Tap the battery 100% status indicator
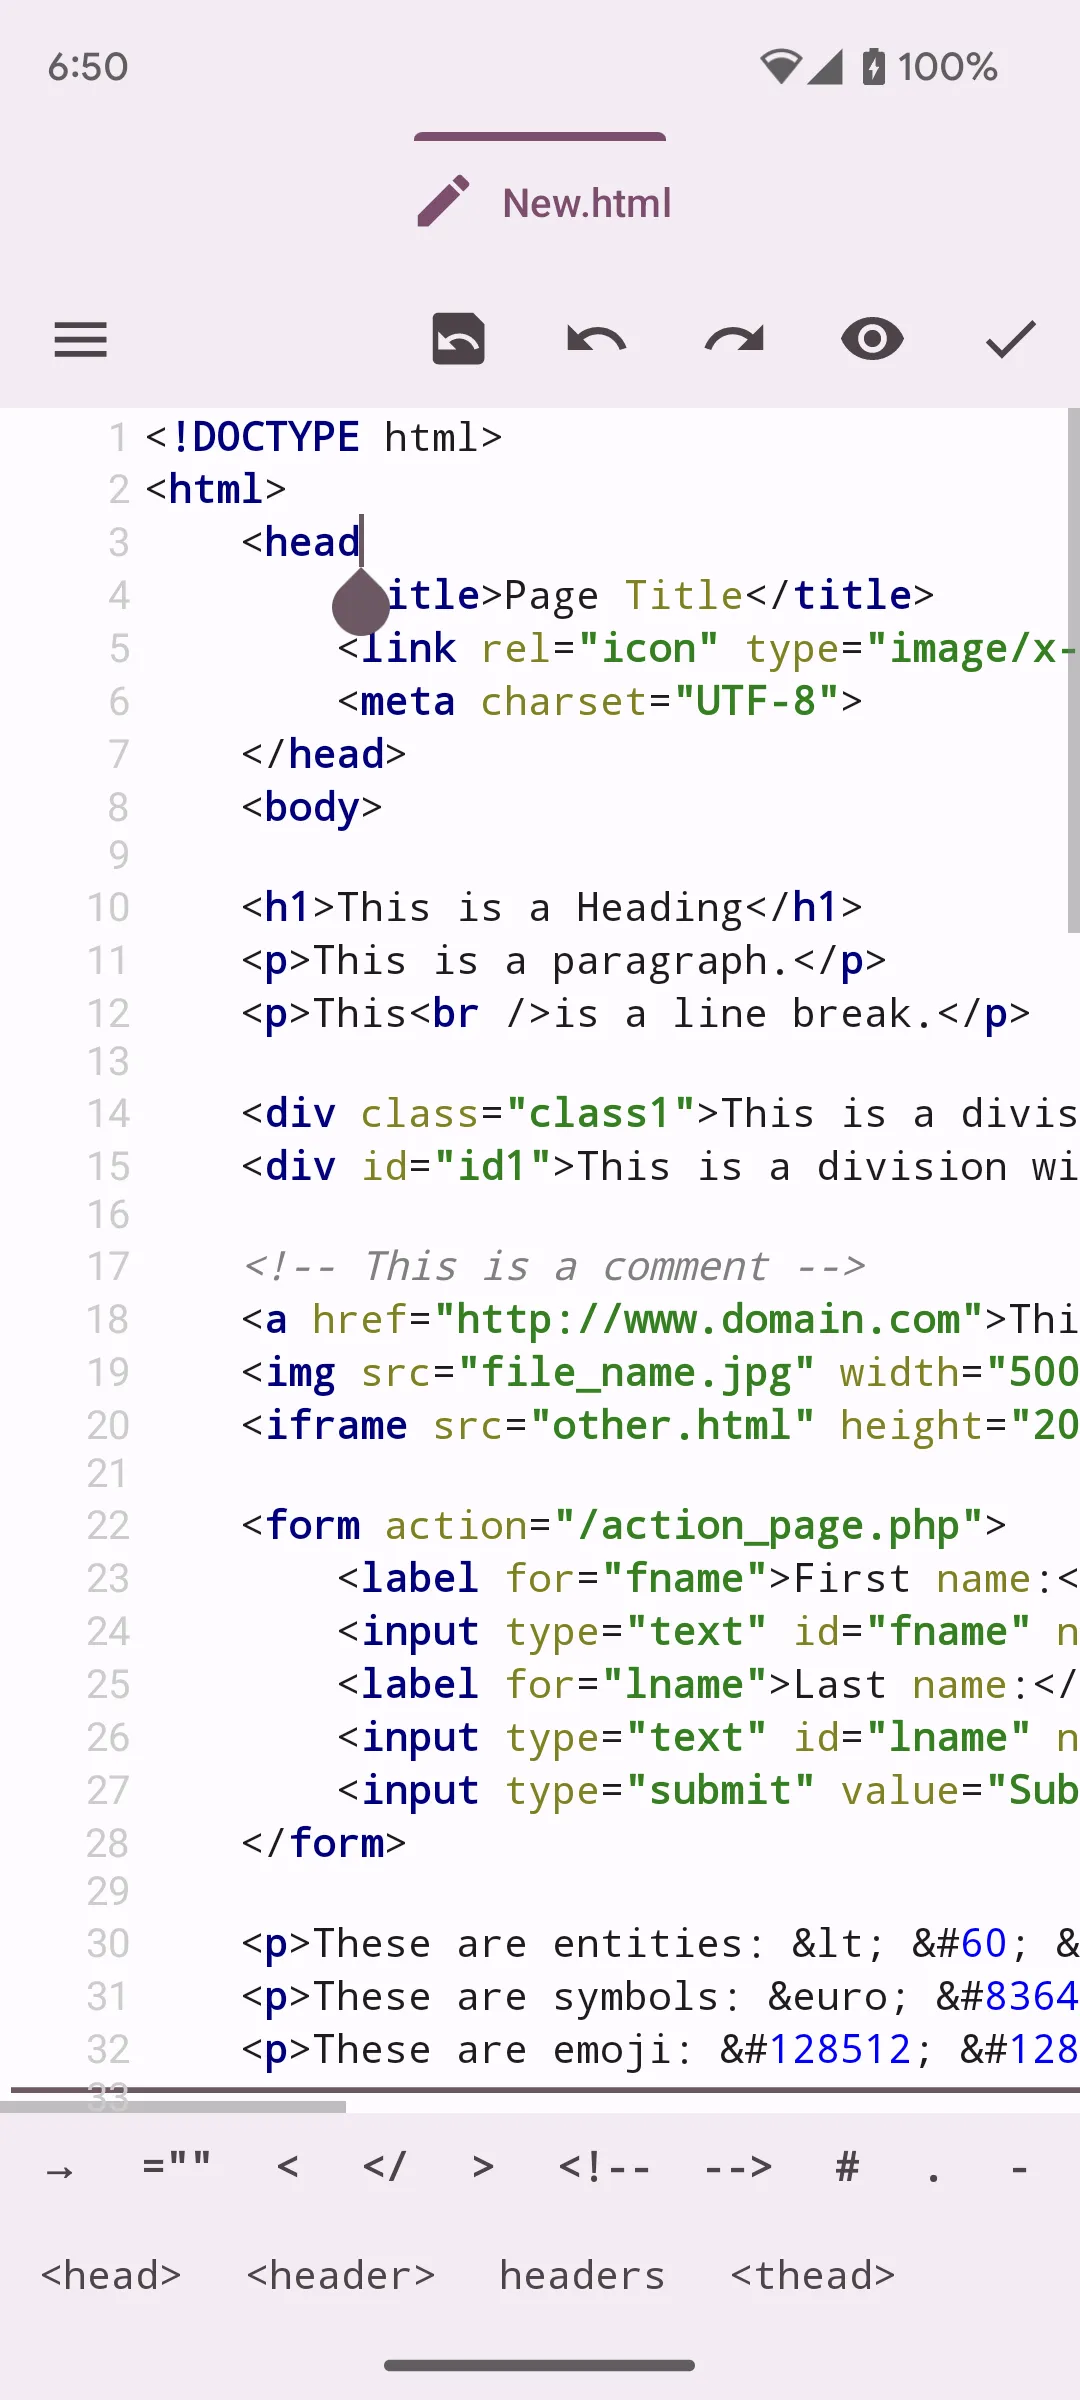This screenshot has width=1080, height=2400. [929, 67]
